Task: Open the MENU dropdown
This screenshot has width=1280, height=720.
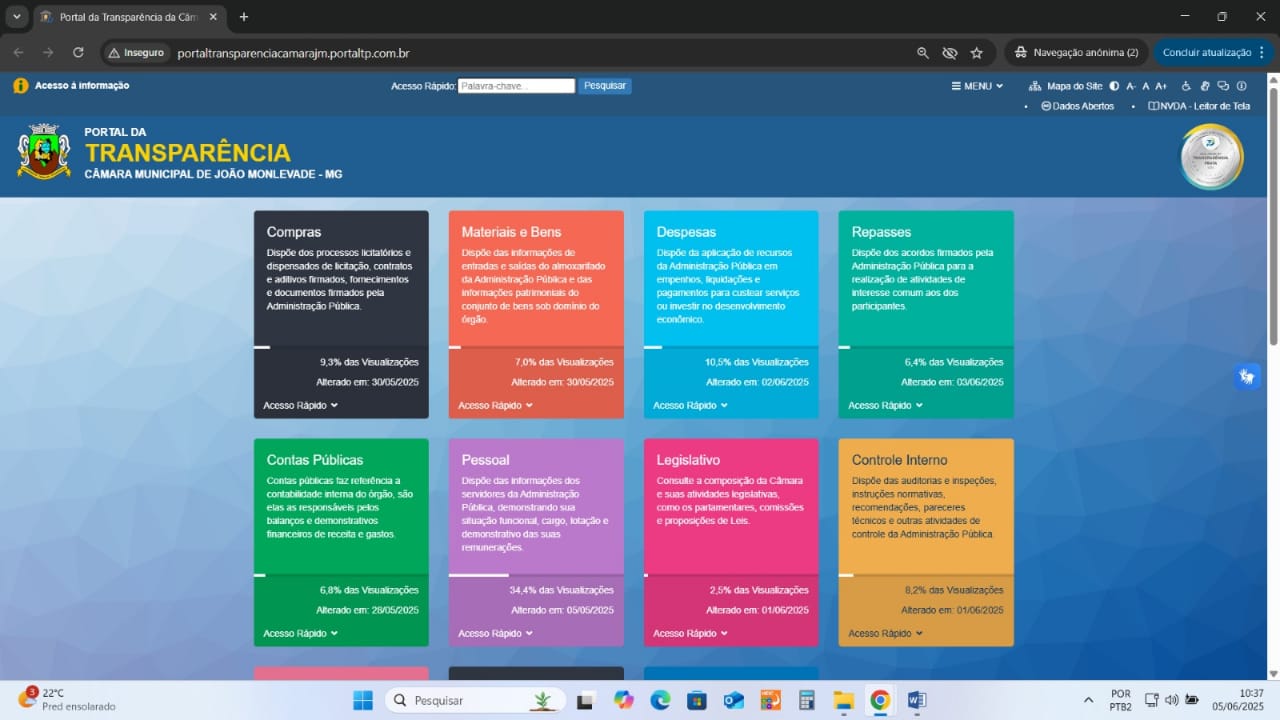Action: [976, 86]
